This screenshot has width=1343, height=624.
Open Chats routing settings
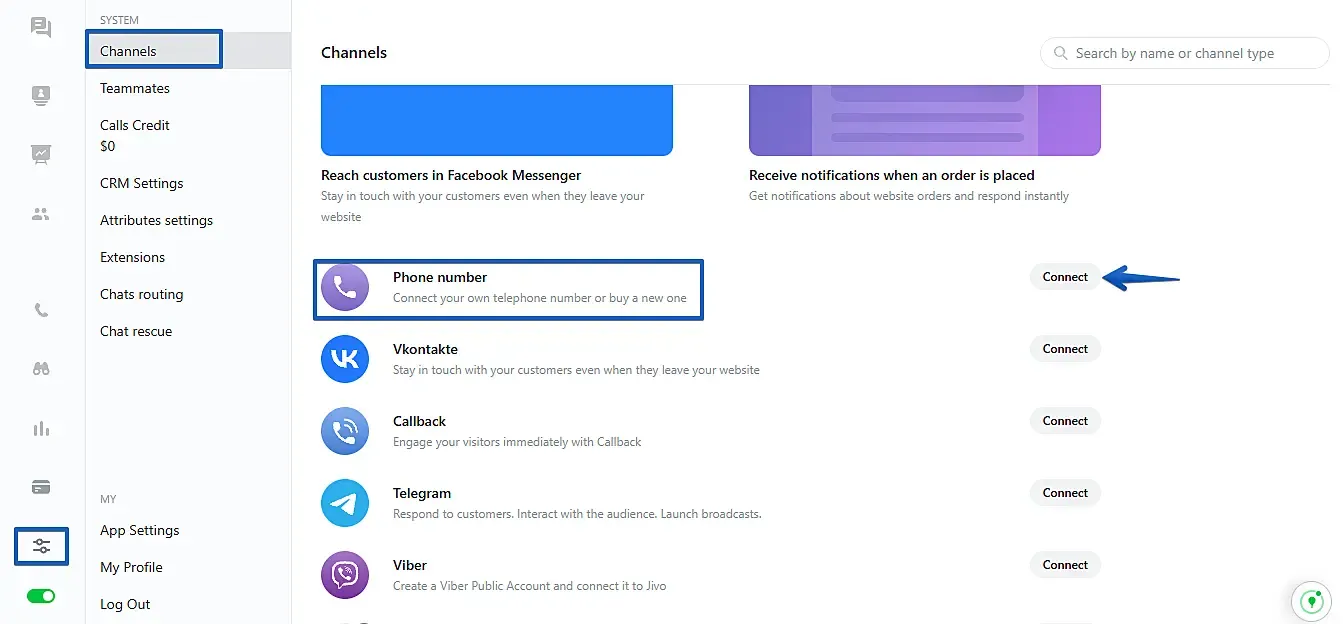(x=141, y=294)
